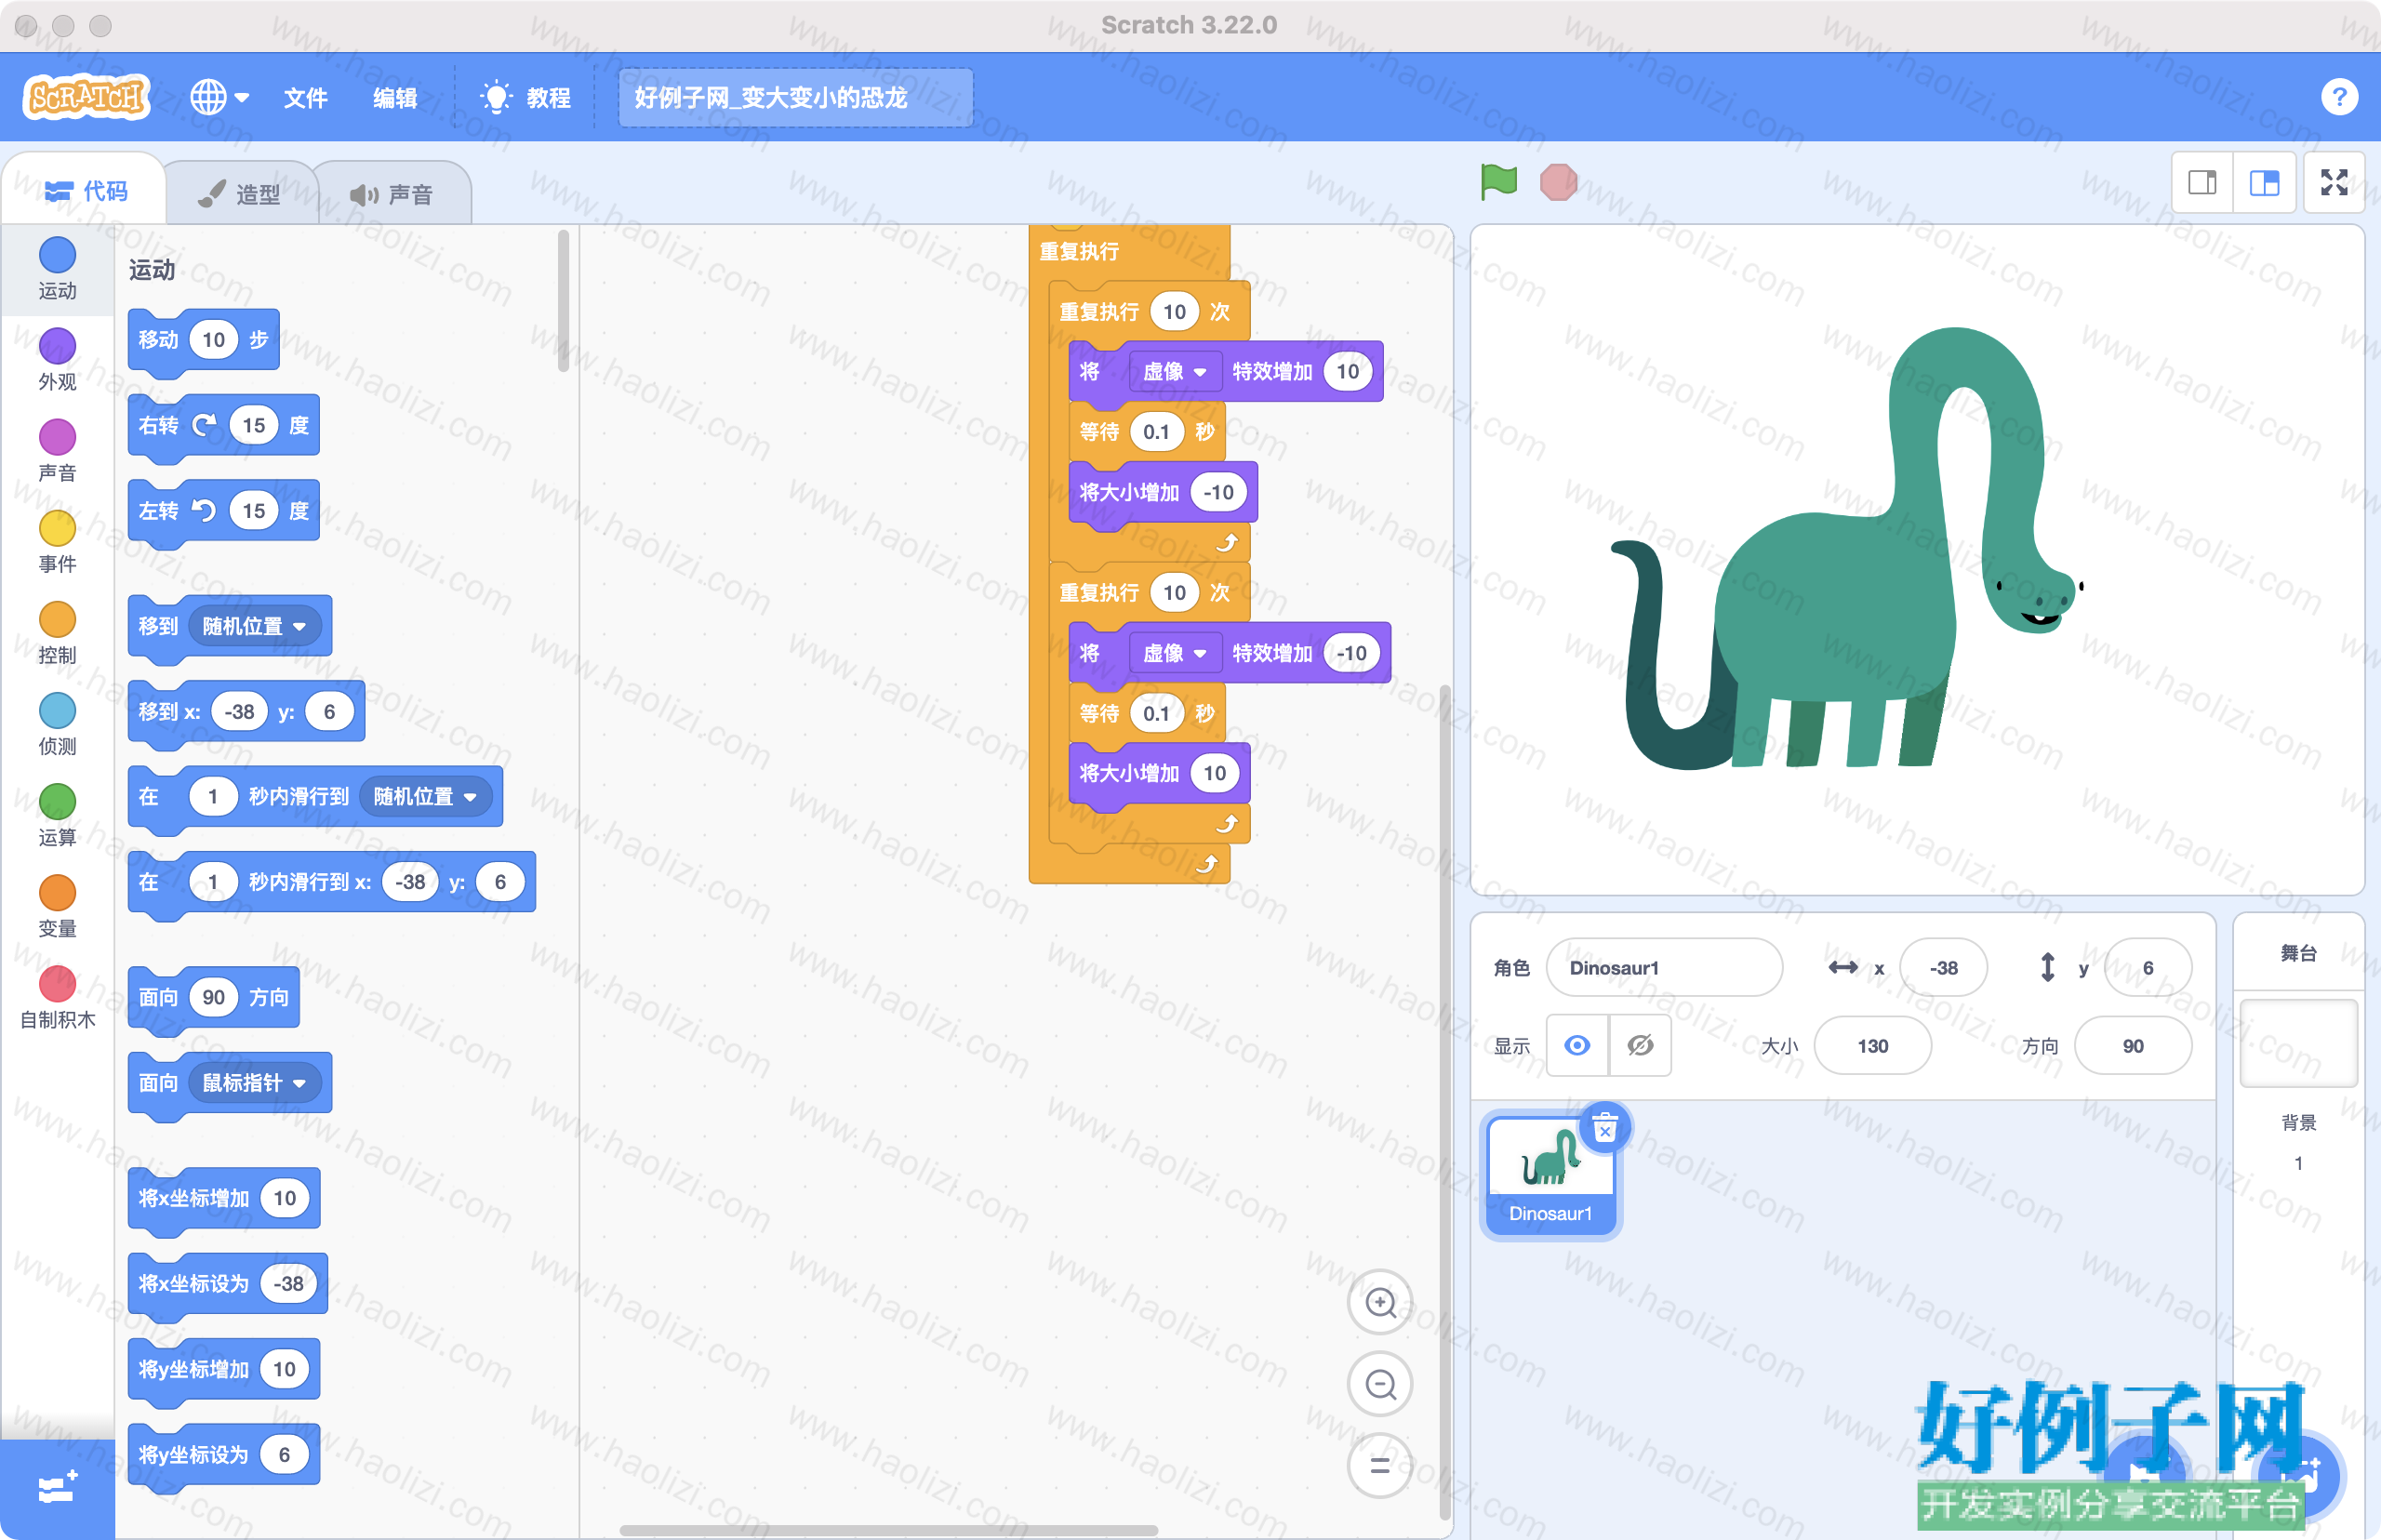
Task: Select the Dinosaur1 sprite thumbnail
Action: tap(1550, 1176)
